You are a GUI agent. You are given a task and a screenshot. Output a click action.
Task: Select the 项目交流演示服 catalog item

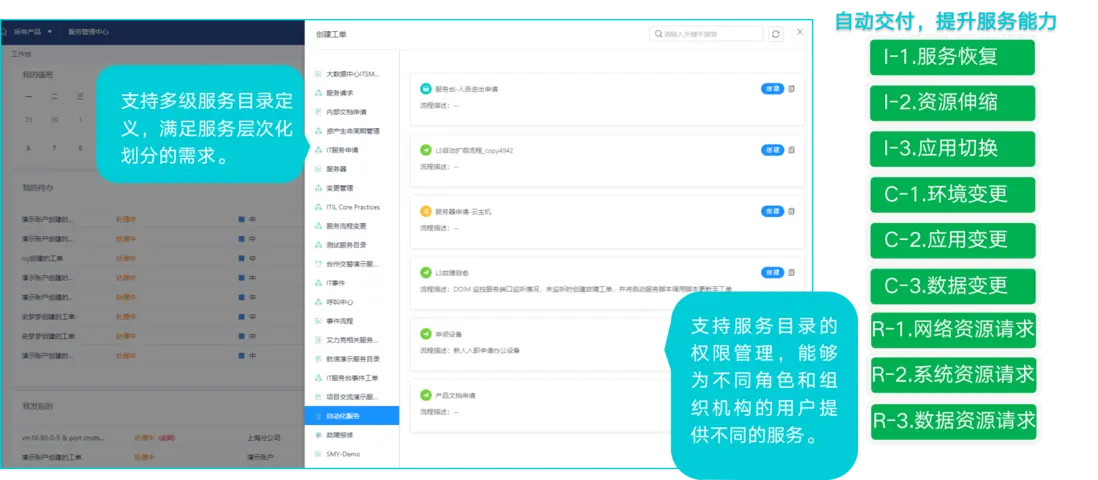352,397
